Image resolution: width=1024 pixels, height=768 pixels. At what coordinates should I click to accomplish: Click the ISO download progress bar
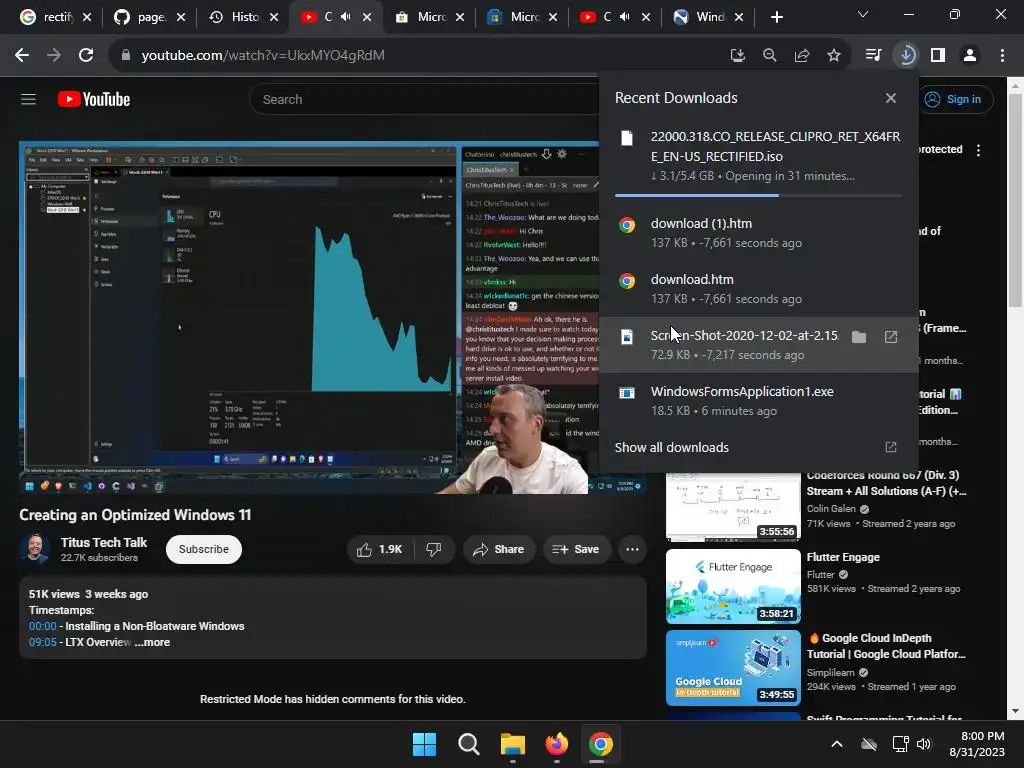[x=758, y=195]
